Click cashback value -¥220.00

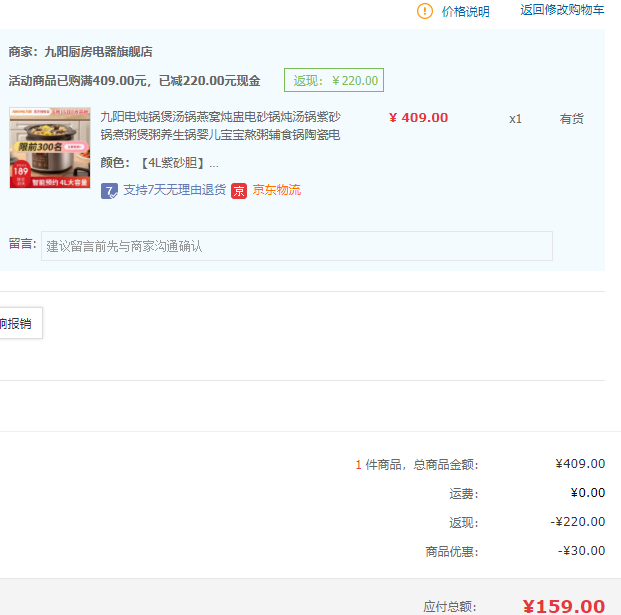pos(577,522)
